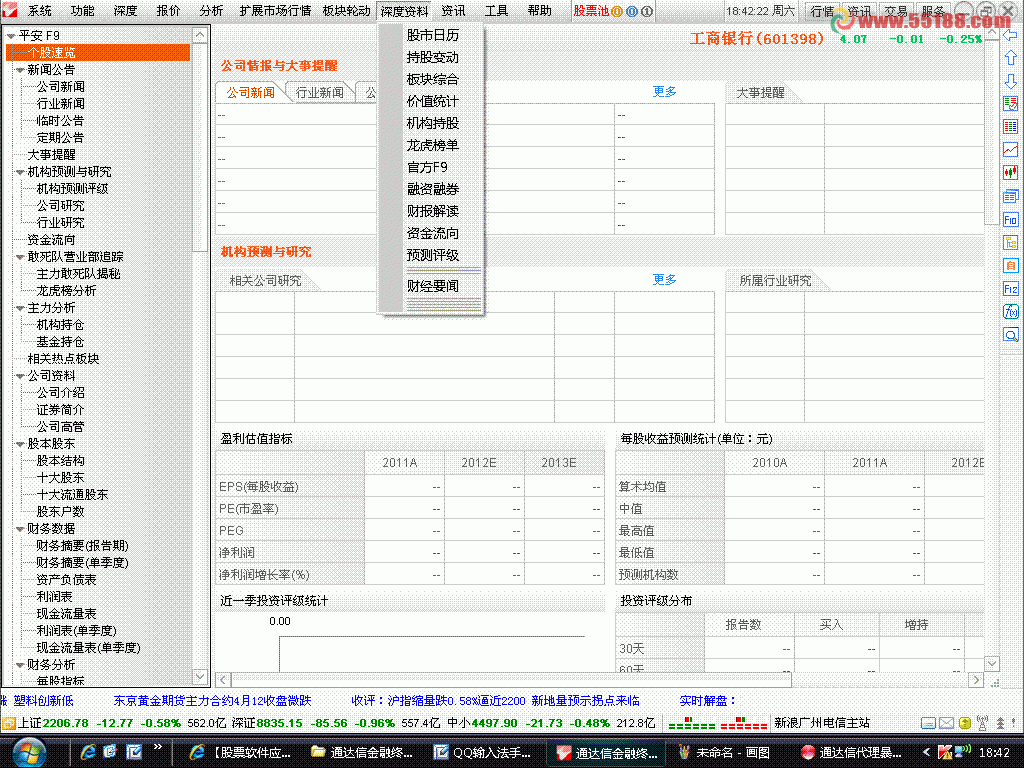Image resolution: width=1024 pixels, height=768 pixels.
Task: Click the gray circled 1 icon beside 股票池
Action: 647,11
